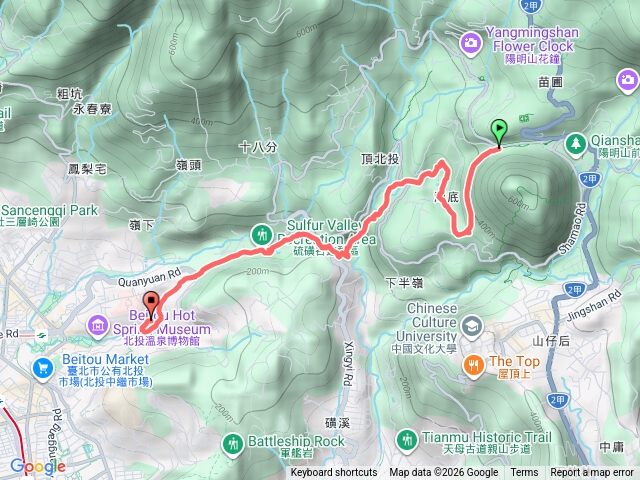Screen dimensions: 640x480
Task: Select the Beitou Market shopping cart icon
Action: click(43, 369)
